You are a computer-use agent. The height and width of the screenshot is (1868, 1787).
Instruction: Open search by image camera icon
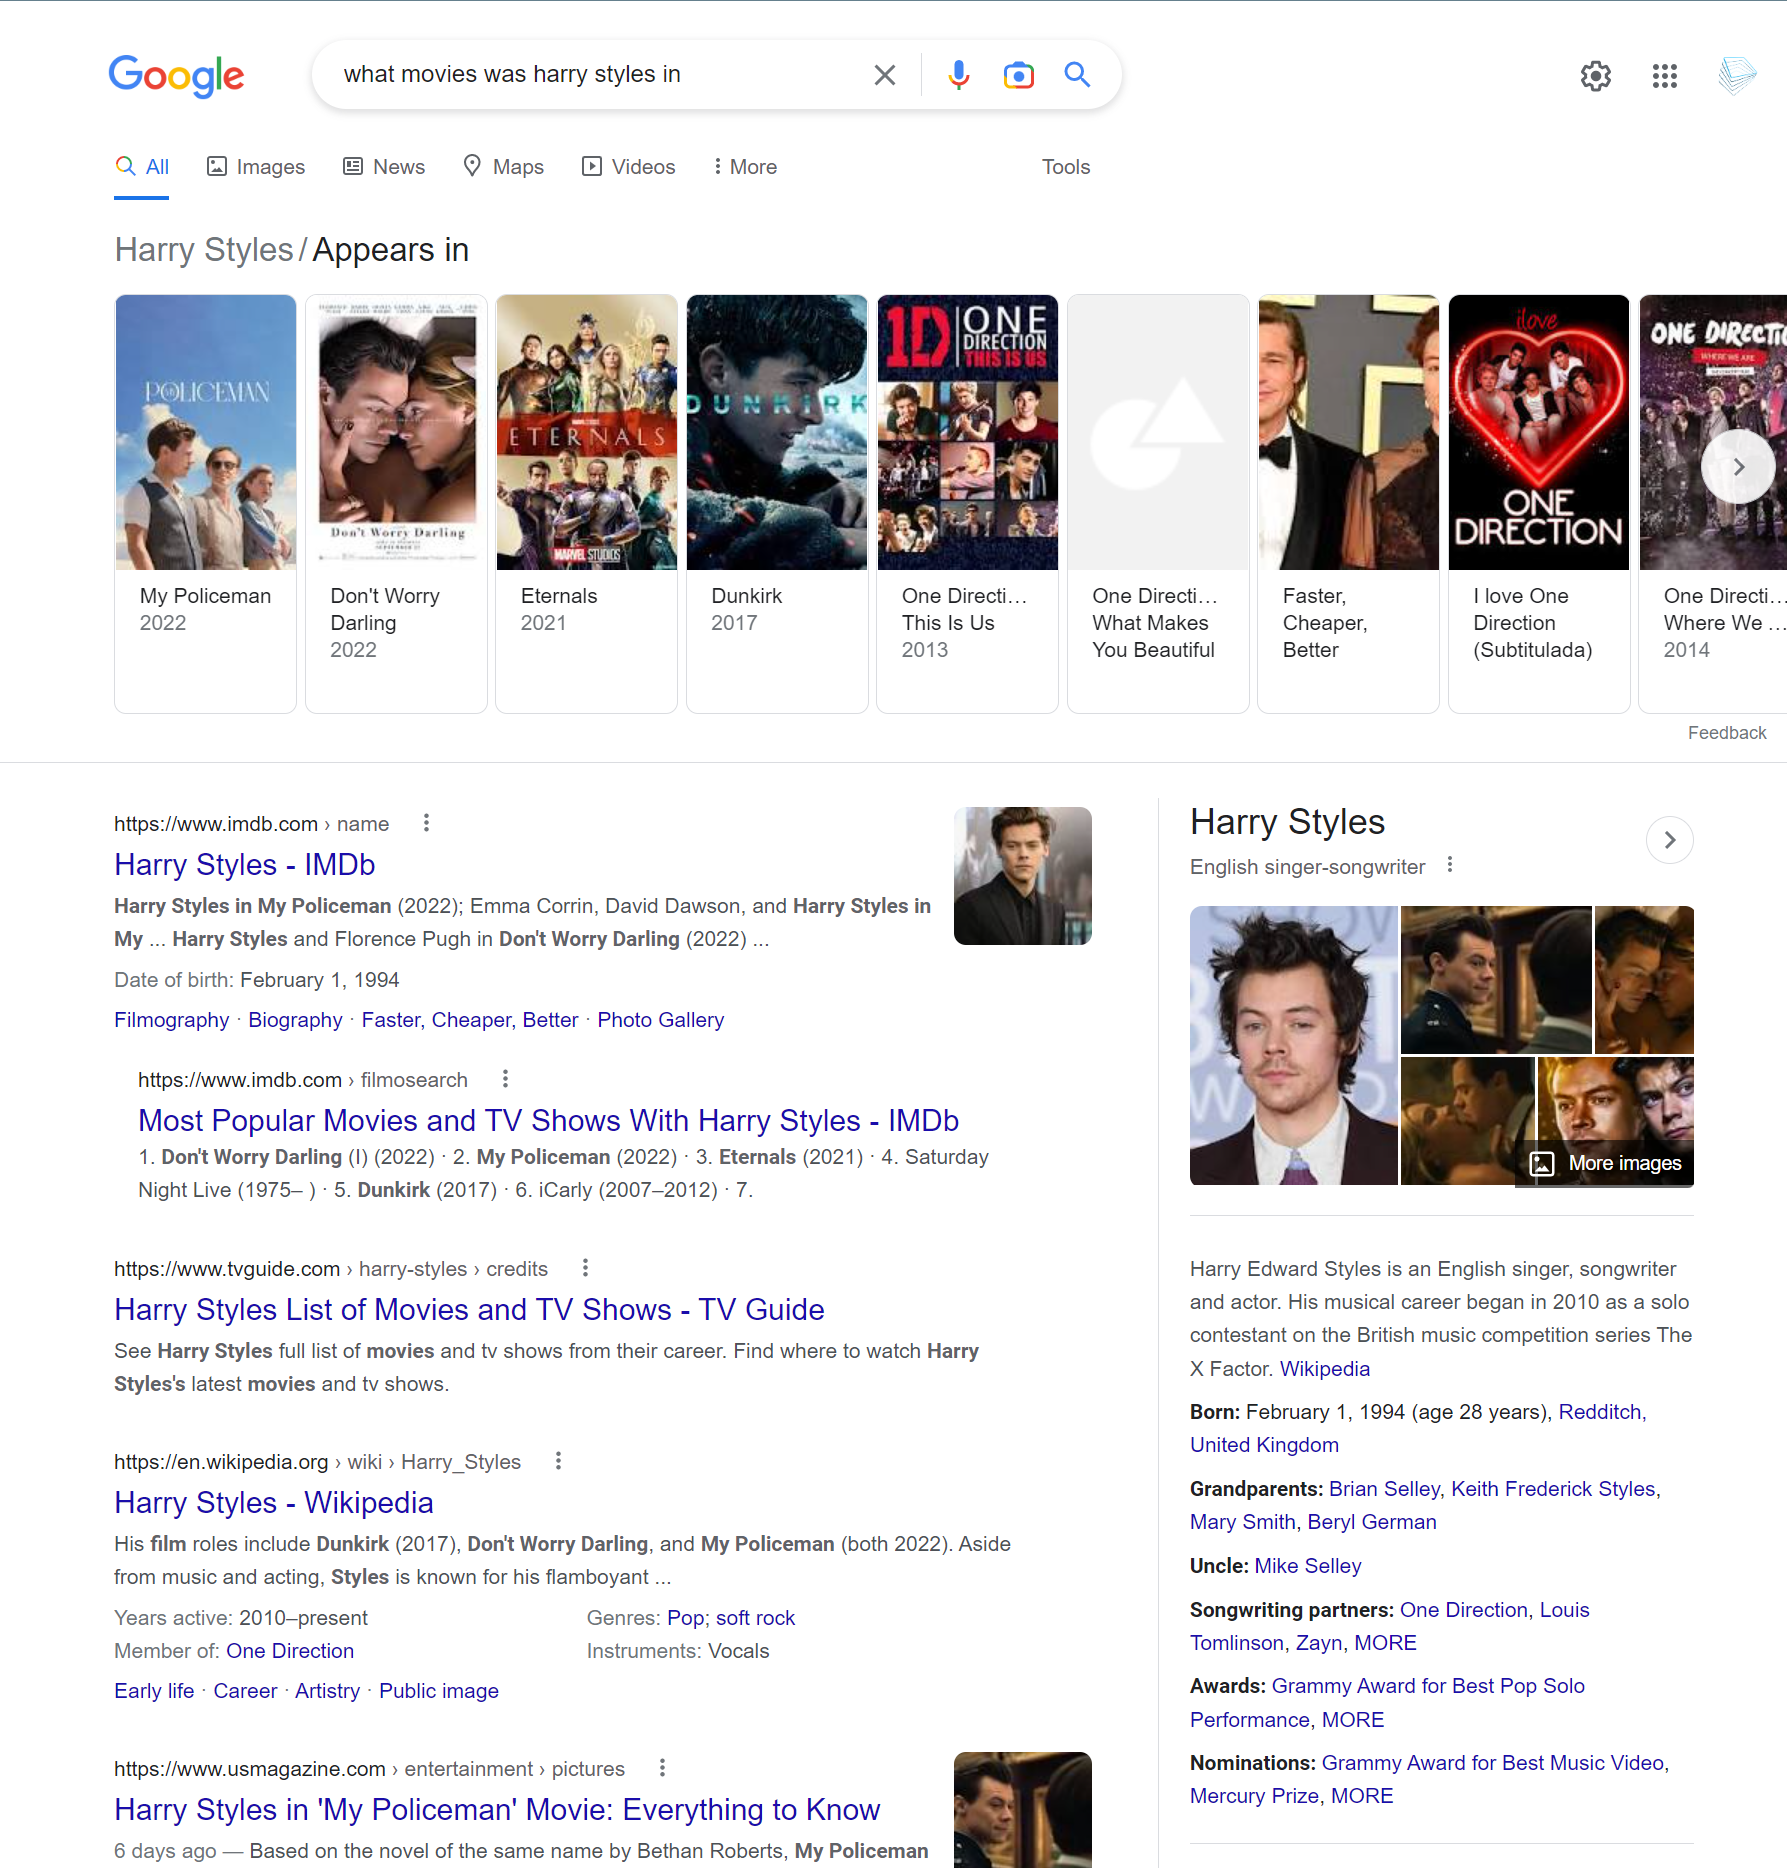click(1018, 75)
